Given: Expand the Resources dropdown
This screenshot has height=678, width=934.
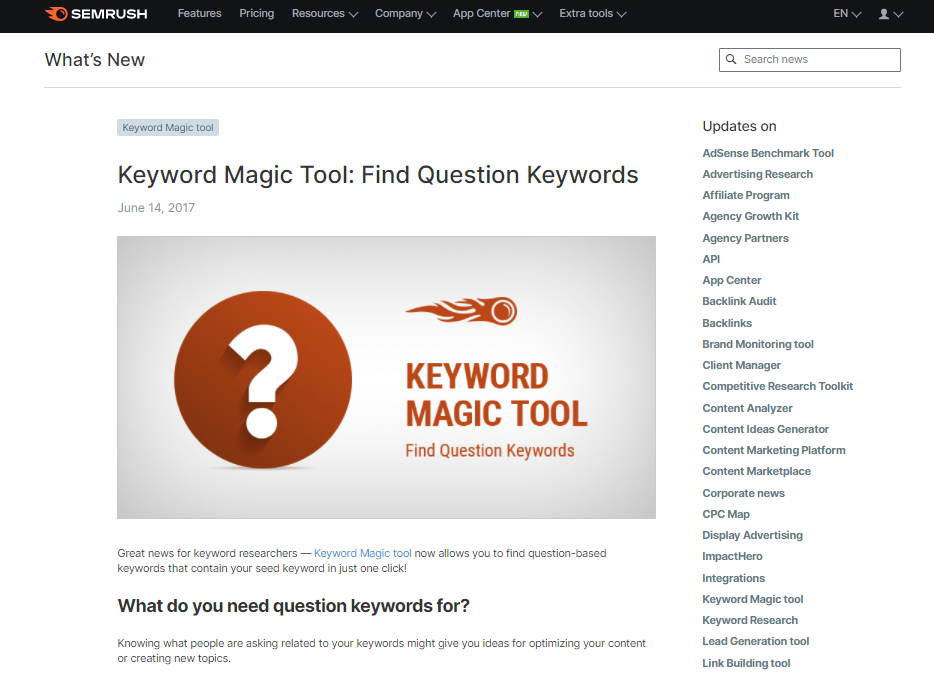Looking at the screenshot, I should coord(325,13).
